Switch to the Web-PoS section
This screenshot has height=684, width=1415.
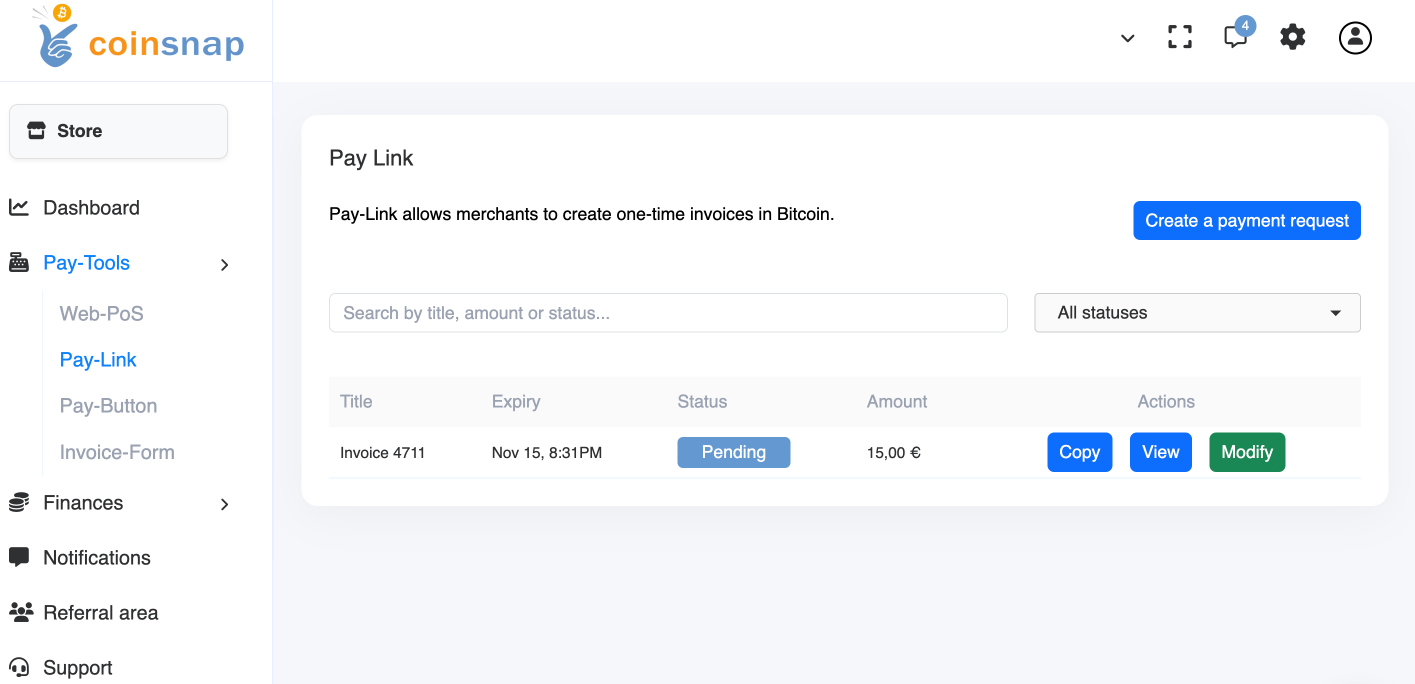101,313
